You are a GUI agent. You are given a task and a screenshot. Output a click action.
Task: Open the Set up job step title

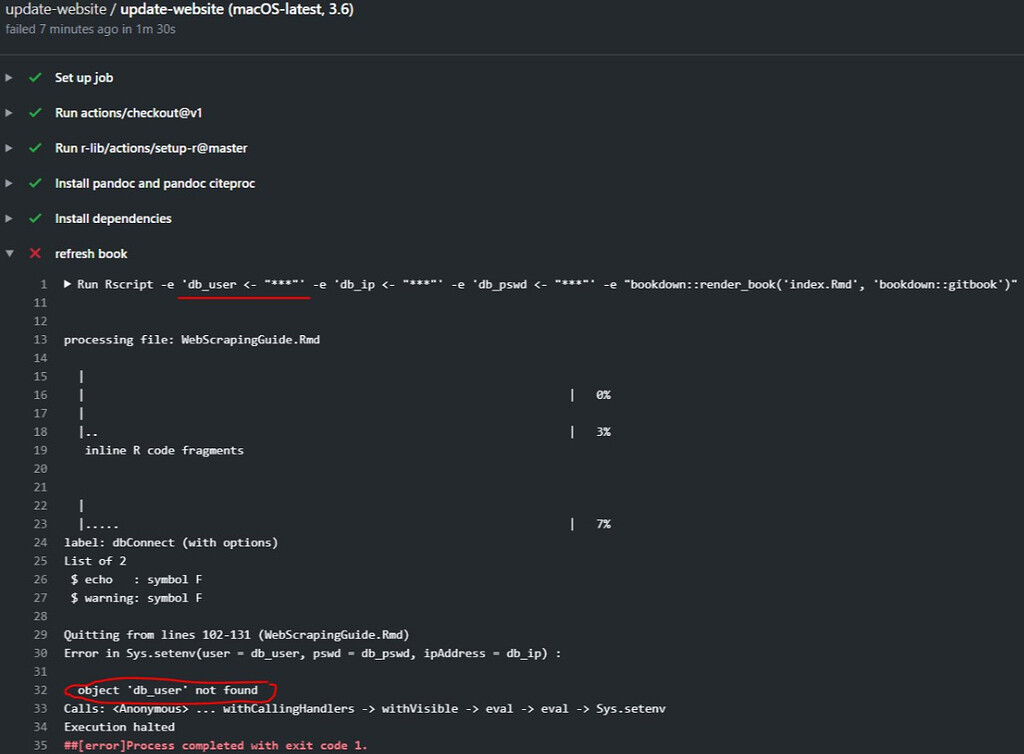click(x=84, y=78)
